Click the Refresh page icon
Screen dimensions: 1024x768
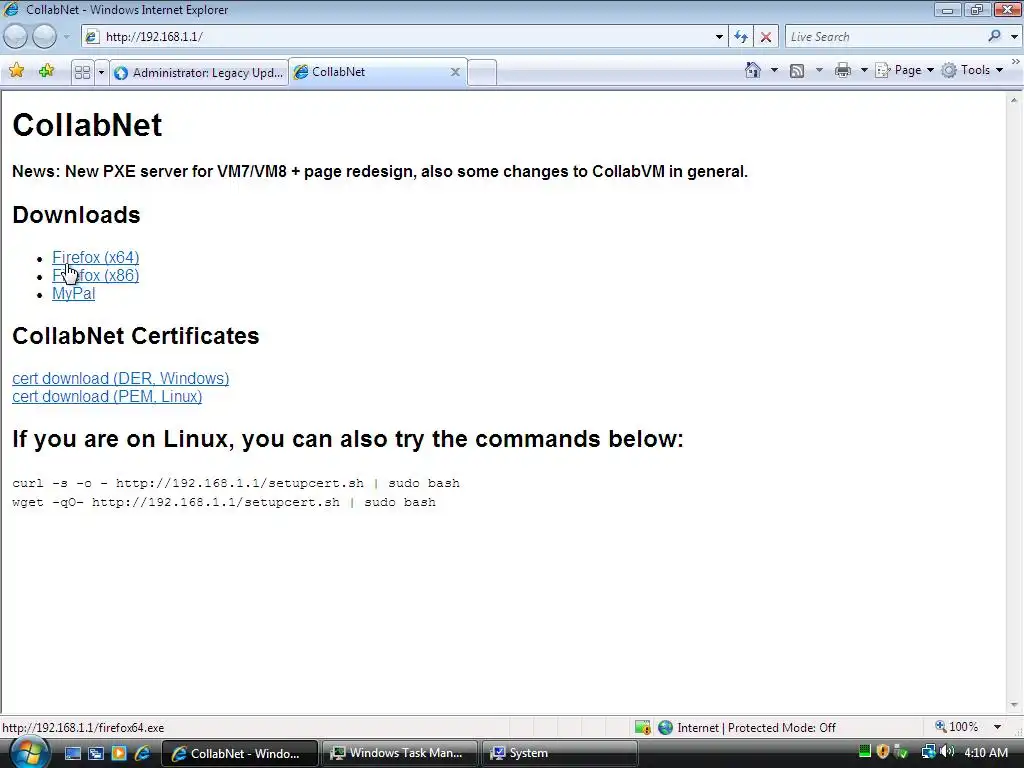(x=741, y=37)
